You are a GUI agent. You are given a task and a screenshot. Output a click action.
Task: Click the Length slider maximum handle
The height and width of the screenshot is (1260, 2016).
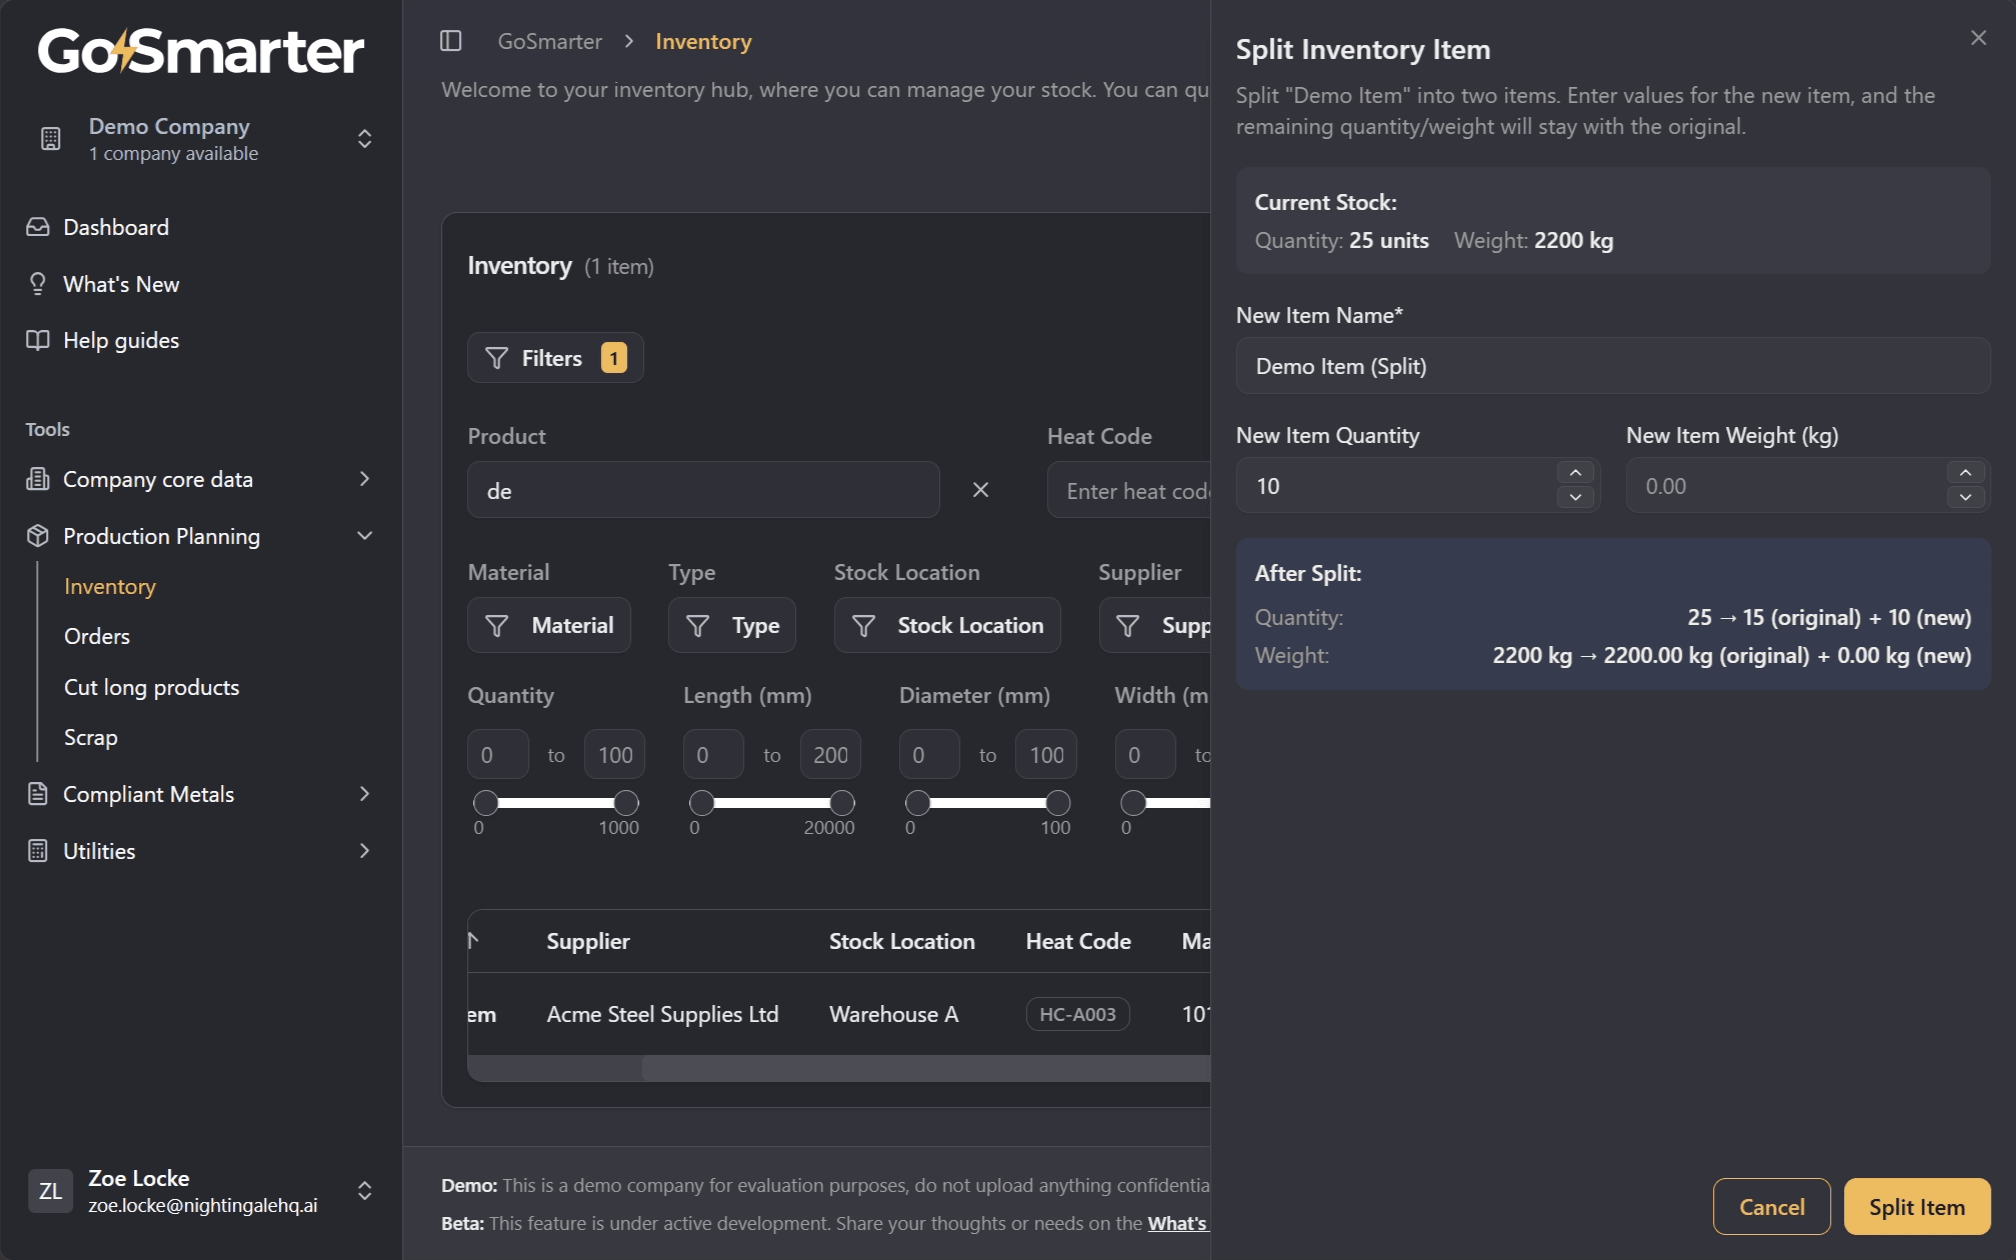click(x=842, y=802)
